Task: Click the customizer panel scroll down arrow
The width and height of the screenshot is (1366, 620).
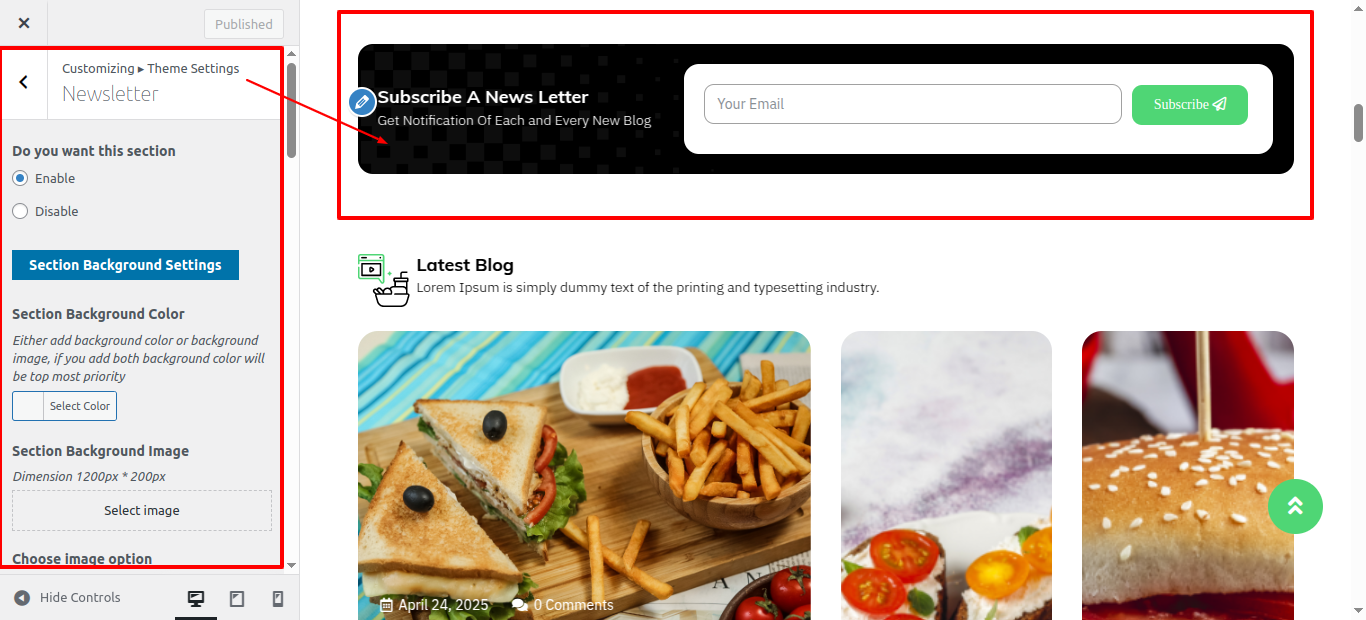Action: (x=291, y=565)
